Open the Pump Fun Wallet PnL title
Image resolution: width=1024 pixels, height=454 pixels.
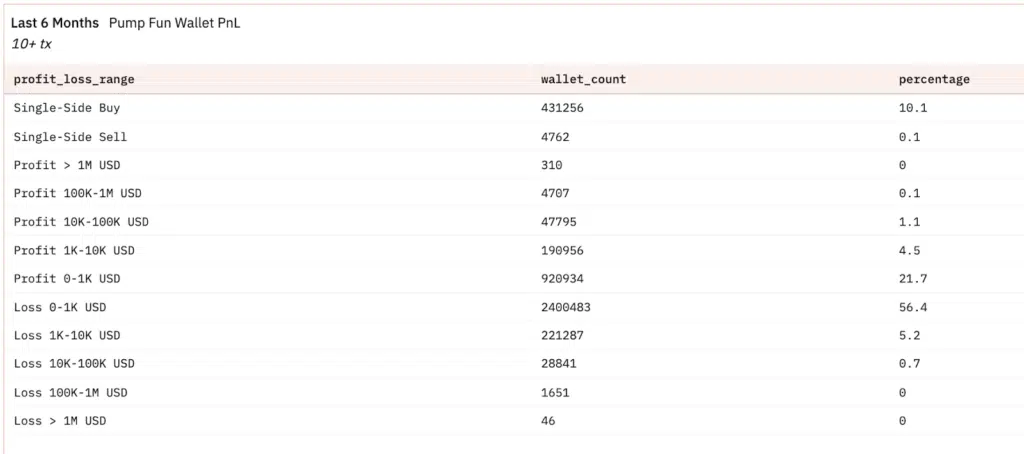[x=174, y=23]
